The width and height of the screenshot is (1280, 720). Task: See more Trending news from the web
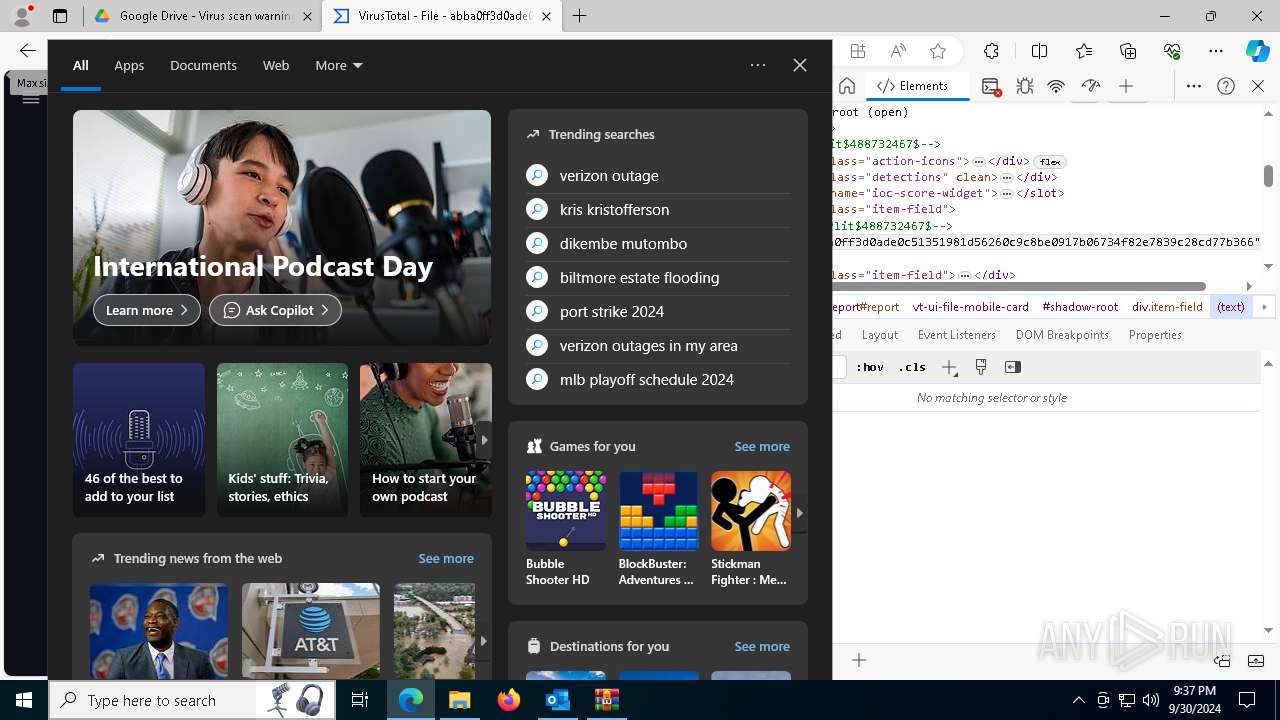446,558
